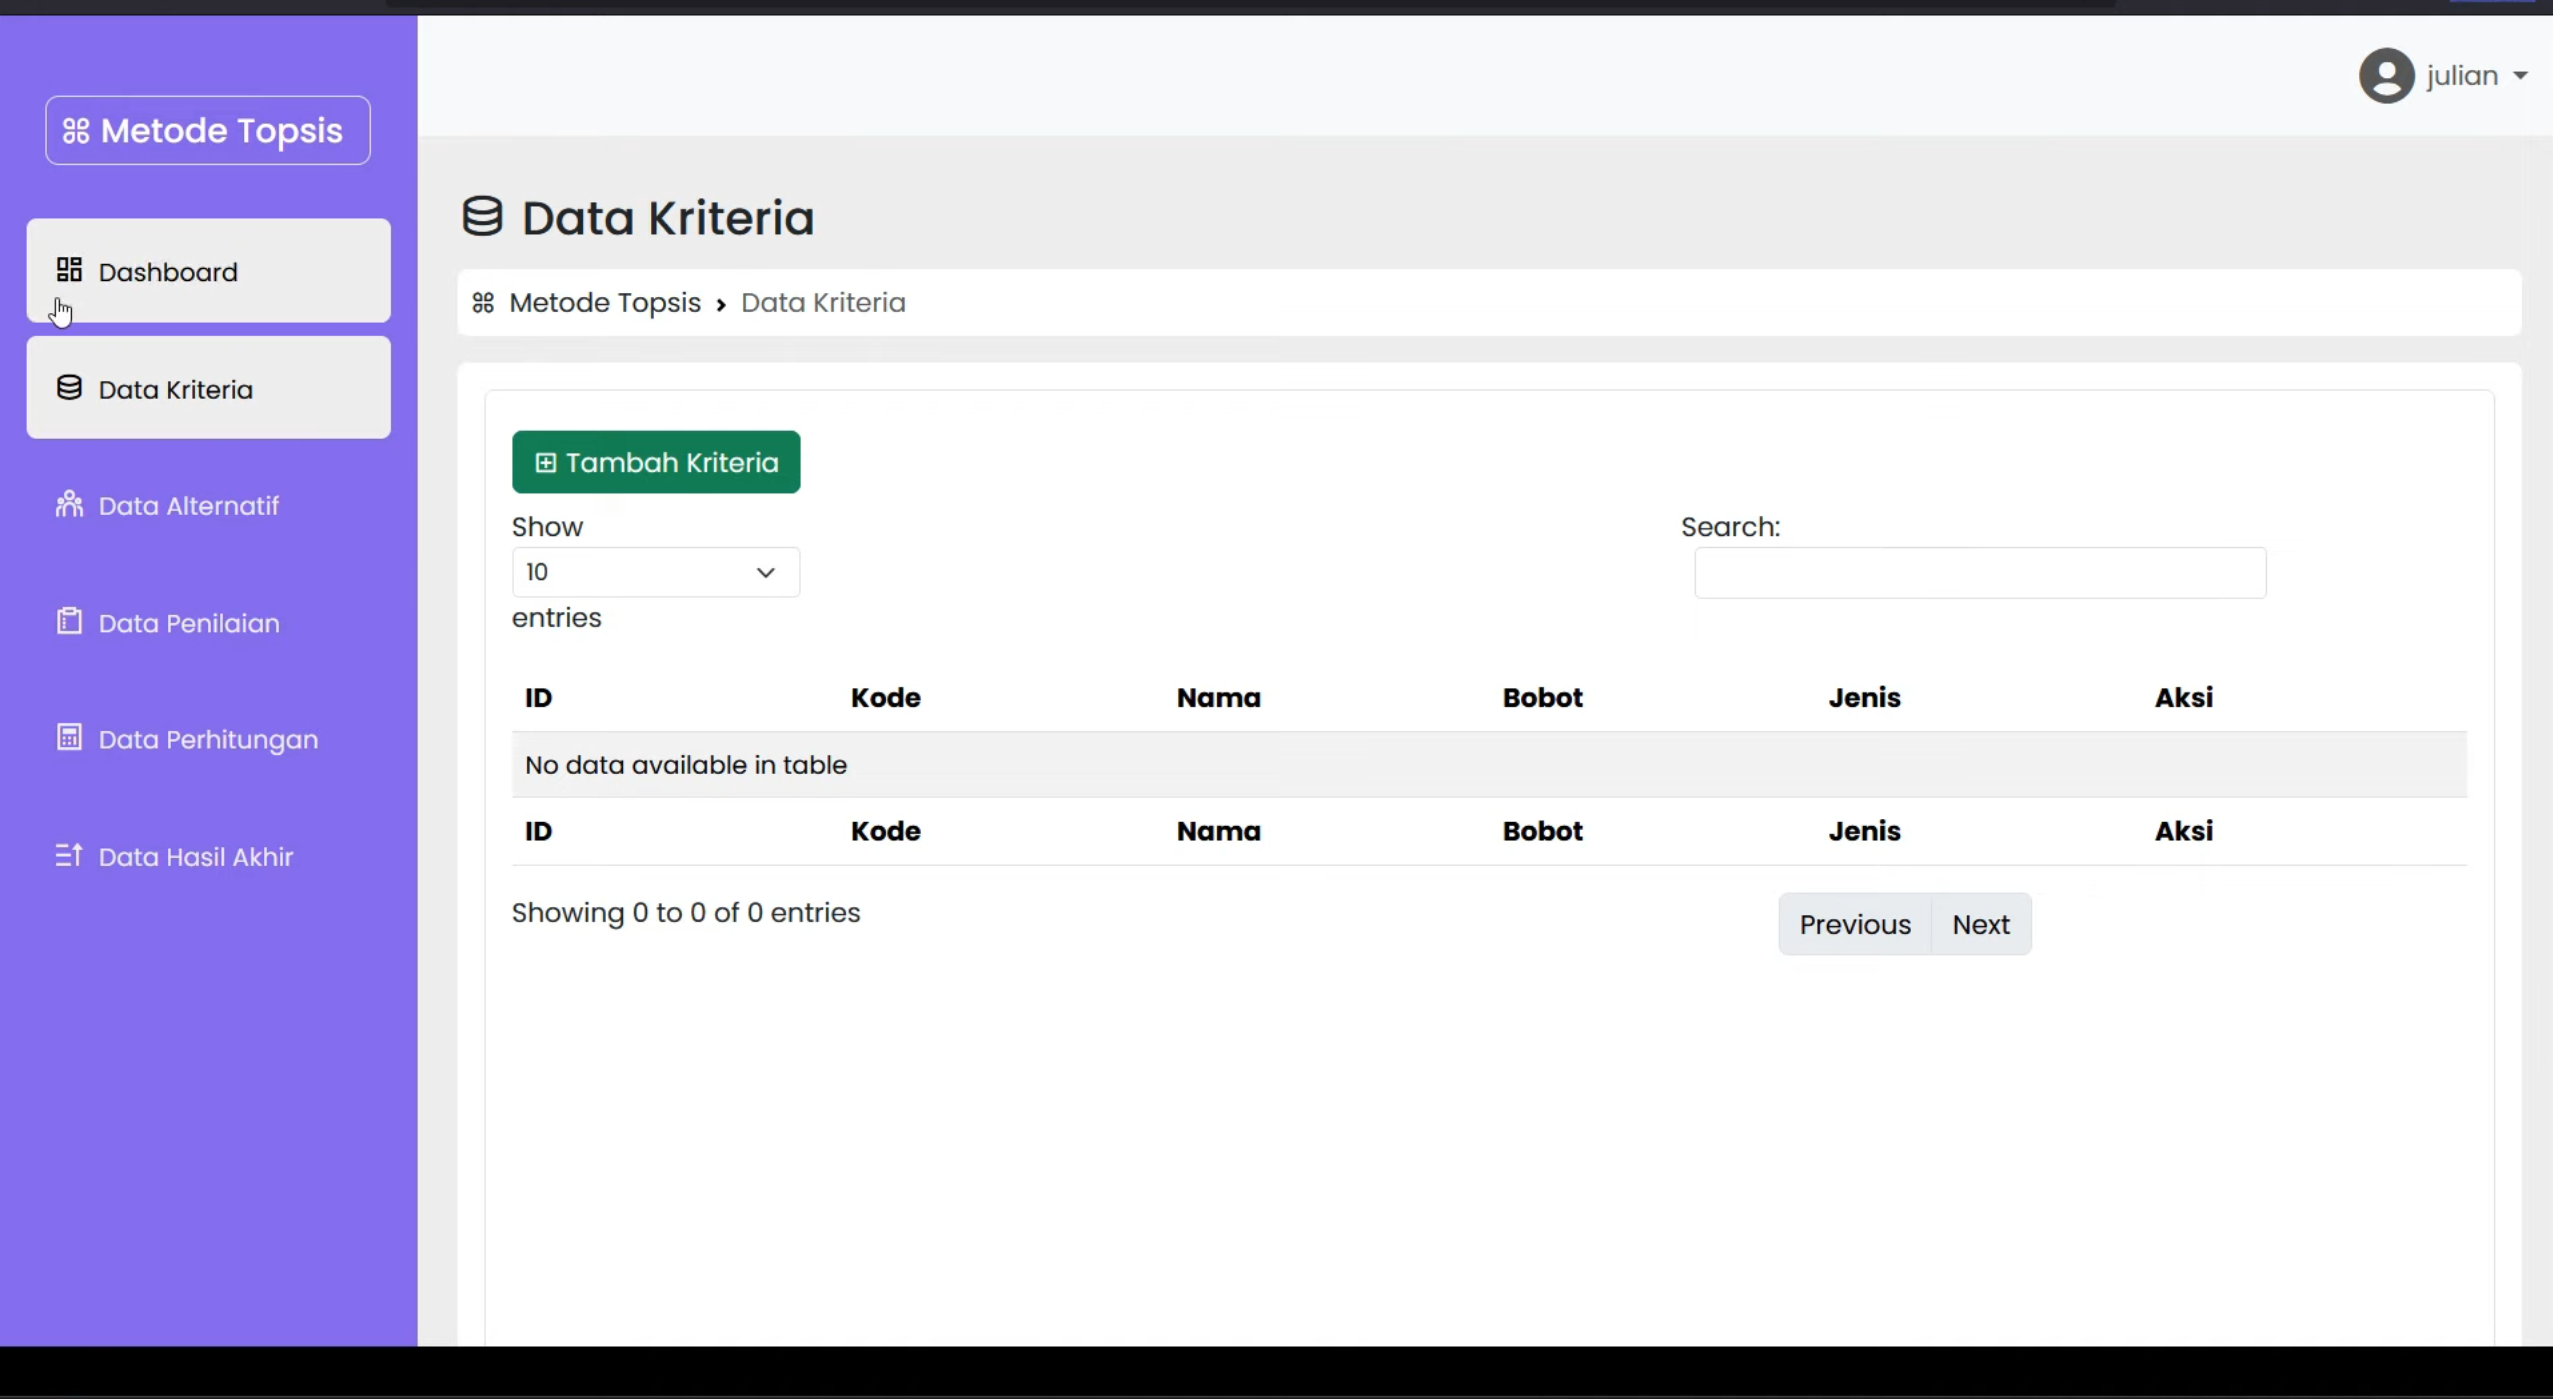Go to Data Alternatif page
The height and width of the screenshot is (1399, 2553).
pos(208,505)
